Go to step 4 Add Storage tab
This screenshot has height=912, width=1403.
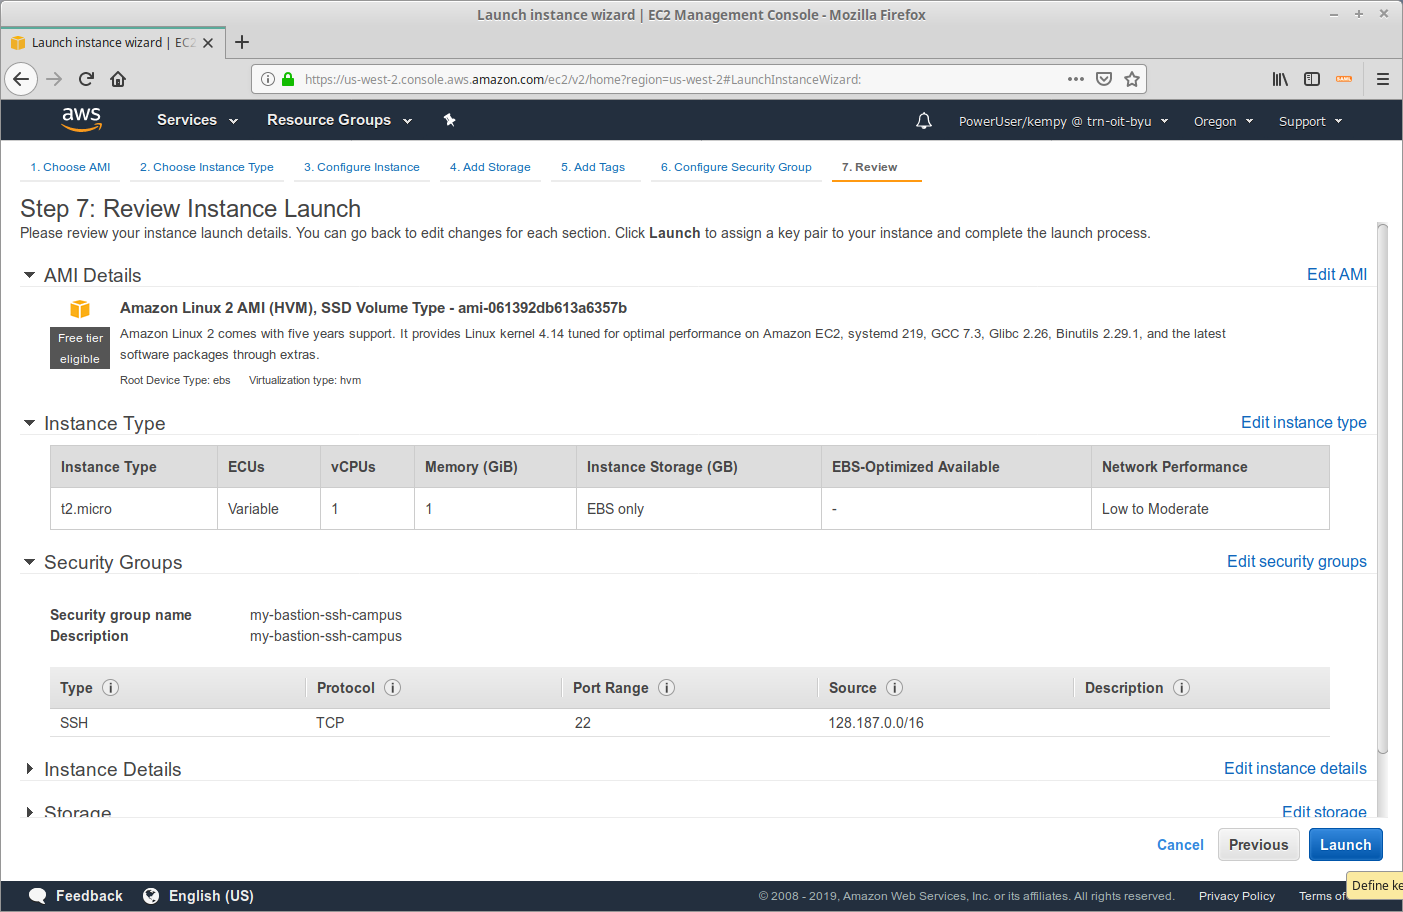point(490,167)
